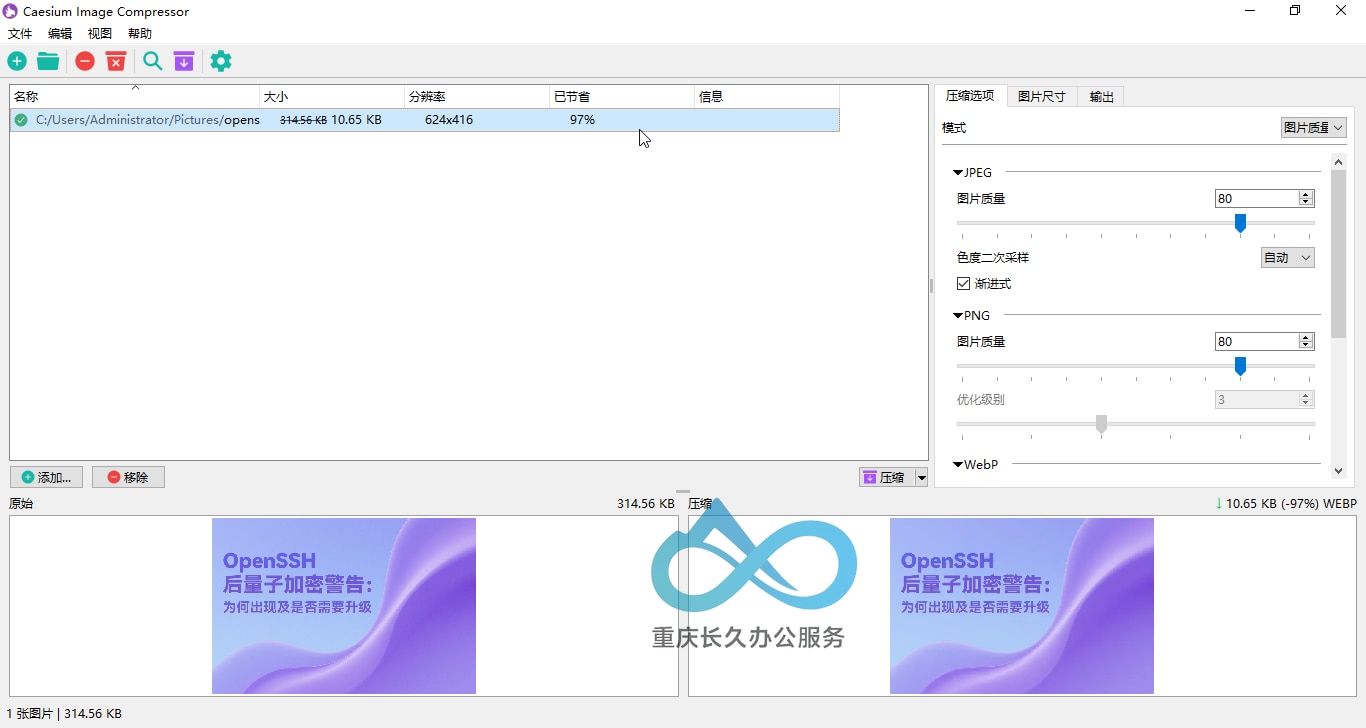Open the 编辑 menu

(x=60, y=34)
